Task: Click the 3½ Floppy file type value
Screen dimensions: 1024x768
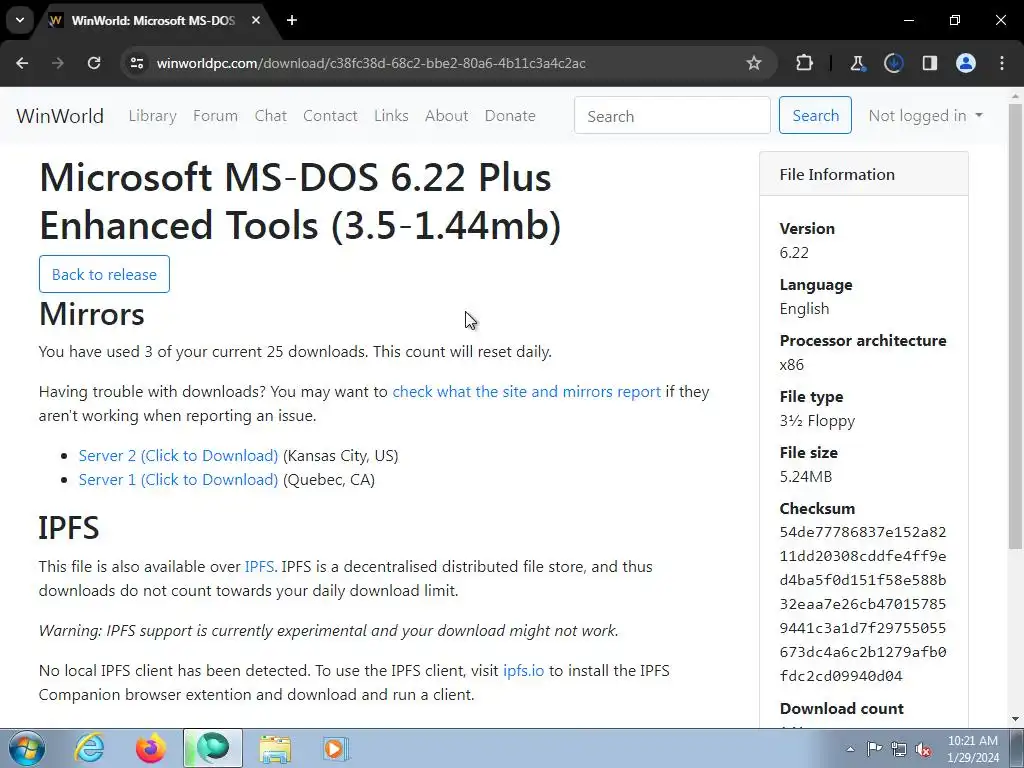Action: [817, 421]
